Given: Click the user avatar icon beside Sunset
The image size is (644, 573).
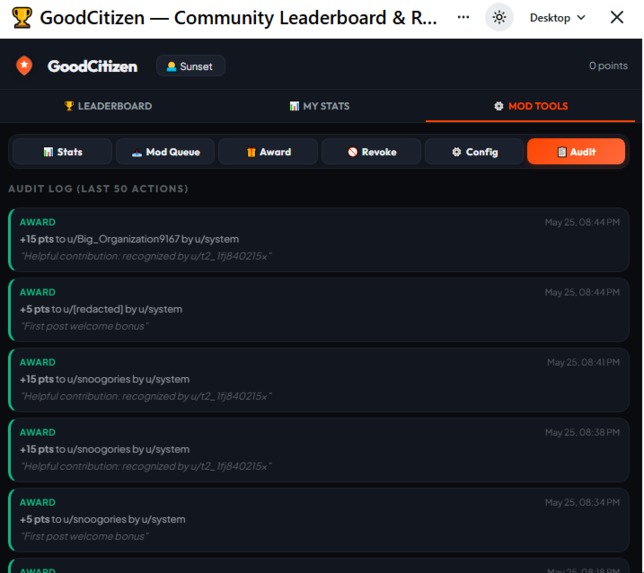Looking at the screenshot, I should click(x=171, y=67).
